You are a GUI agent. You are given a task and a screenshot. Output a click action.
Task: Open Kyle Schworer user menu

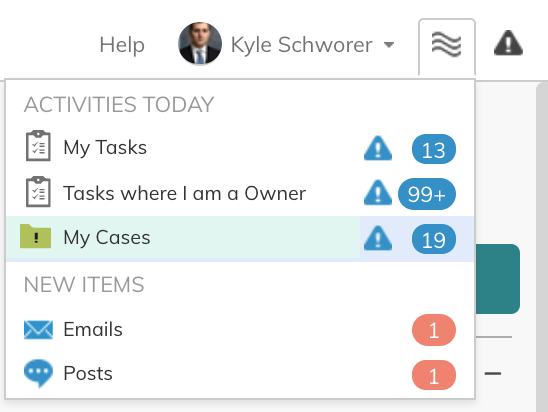[302, 45]
